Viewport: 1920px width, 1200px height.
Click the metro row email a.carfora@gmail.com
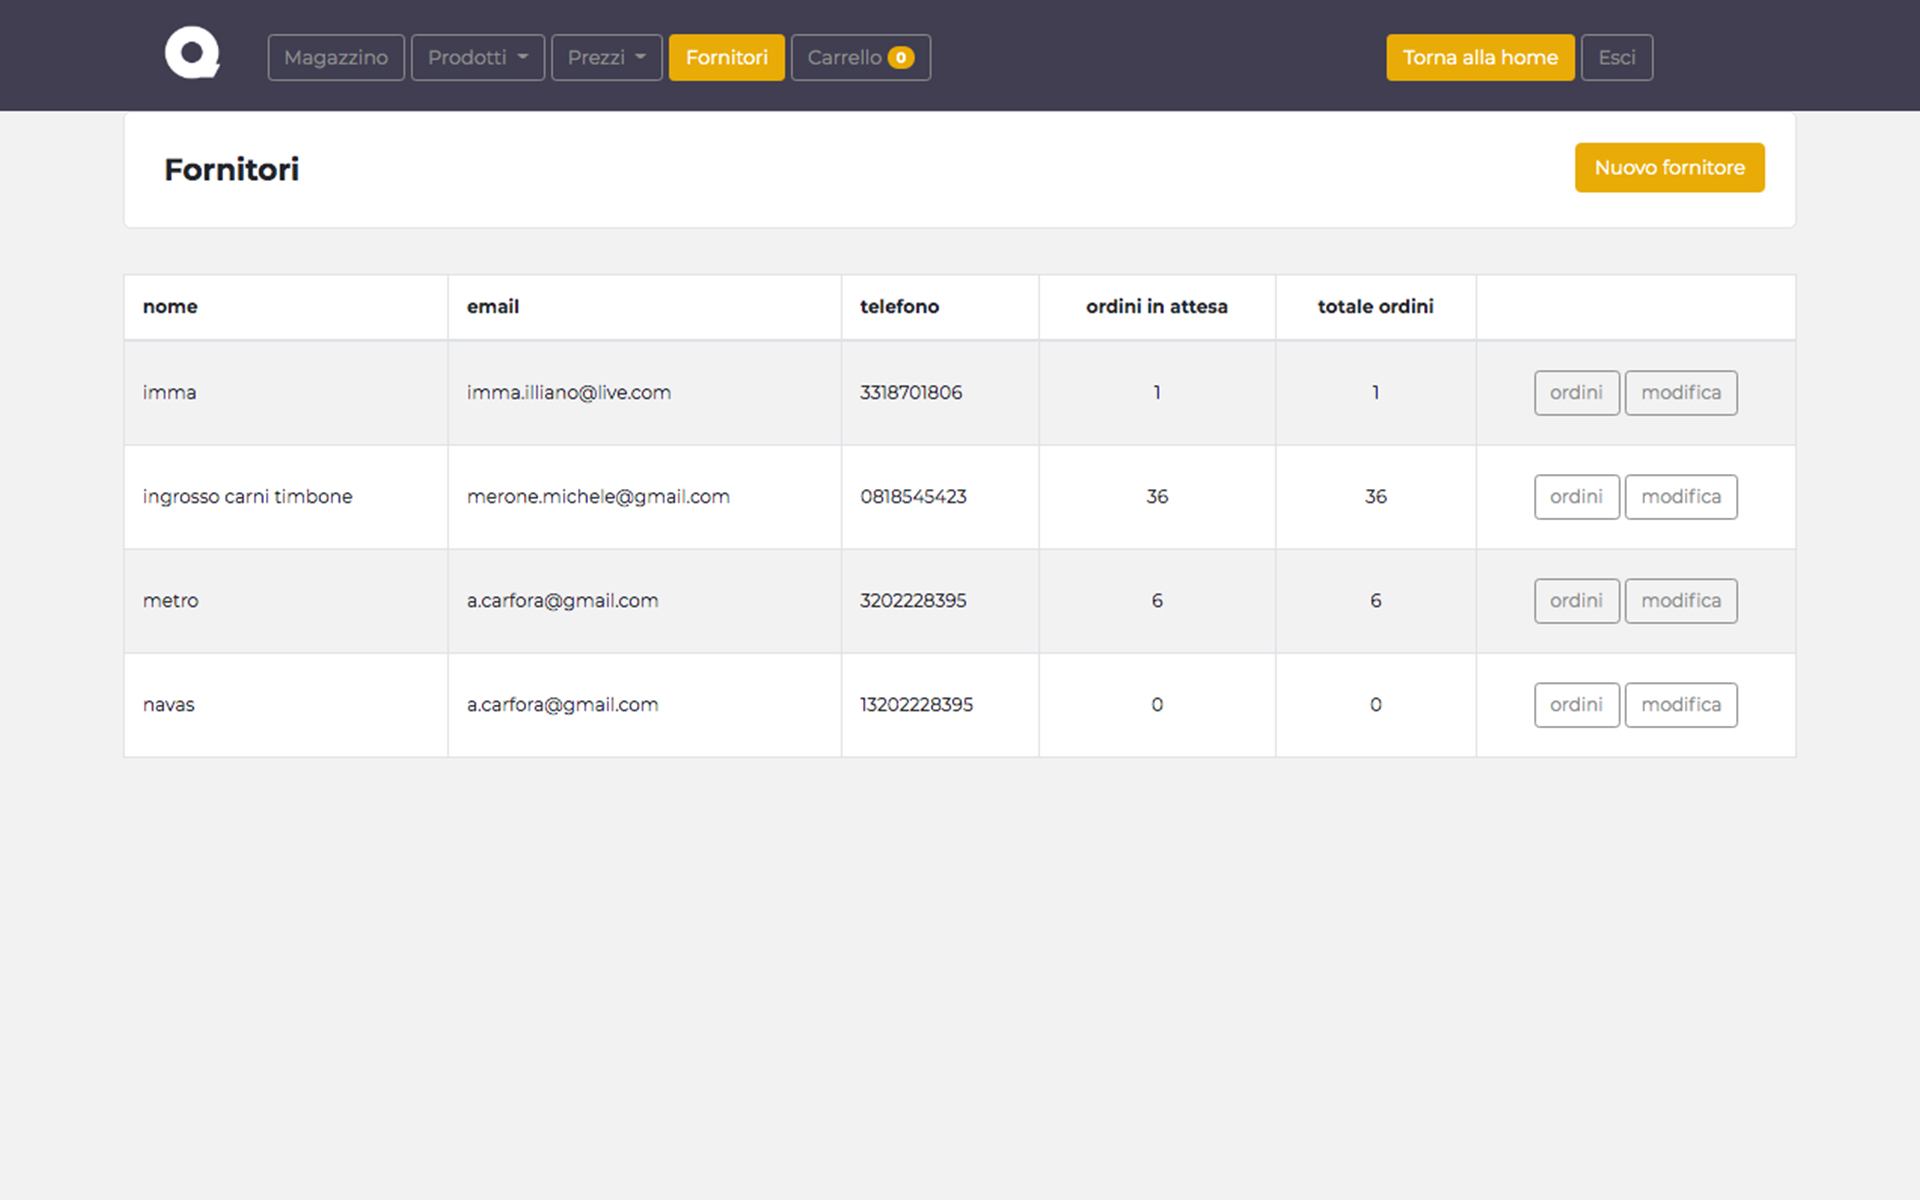pos(562,601)
